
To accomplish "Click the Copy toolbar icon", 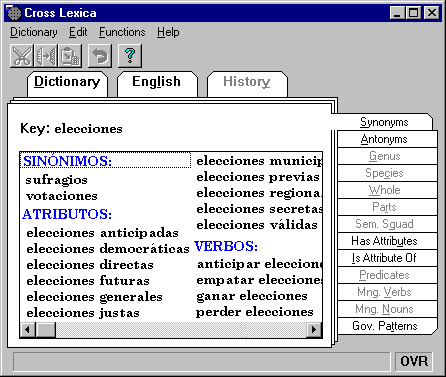I will [x=45, y=56].
